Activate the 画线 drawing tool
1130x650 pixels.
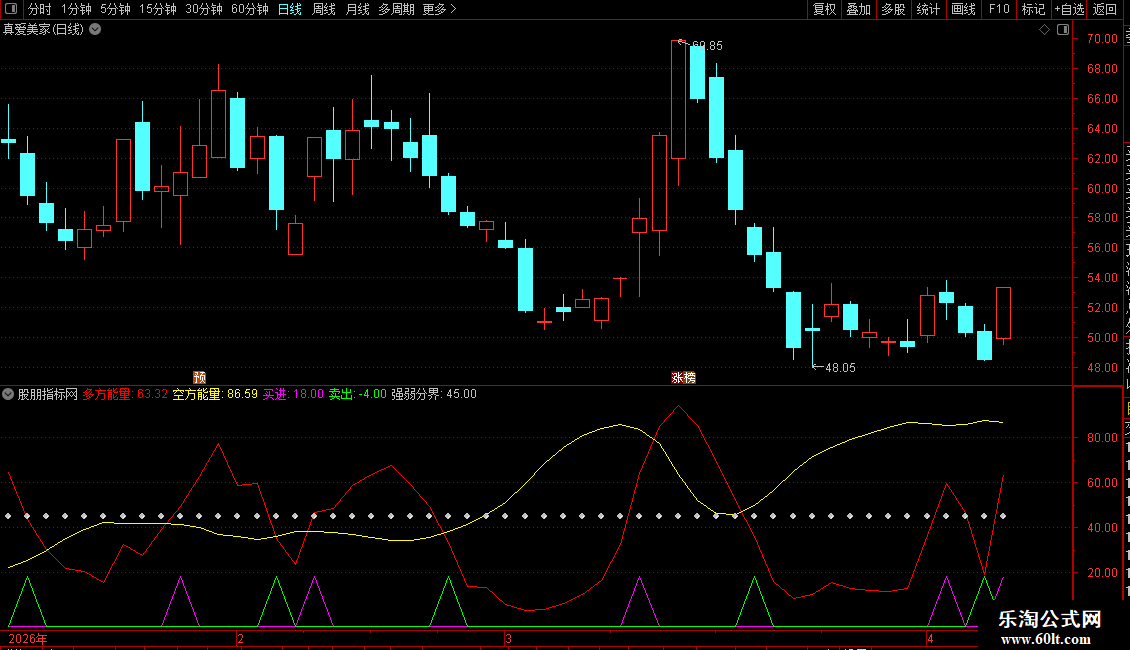click(x=963, y=9)
